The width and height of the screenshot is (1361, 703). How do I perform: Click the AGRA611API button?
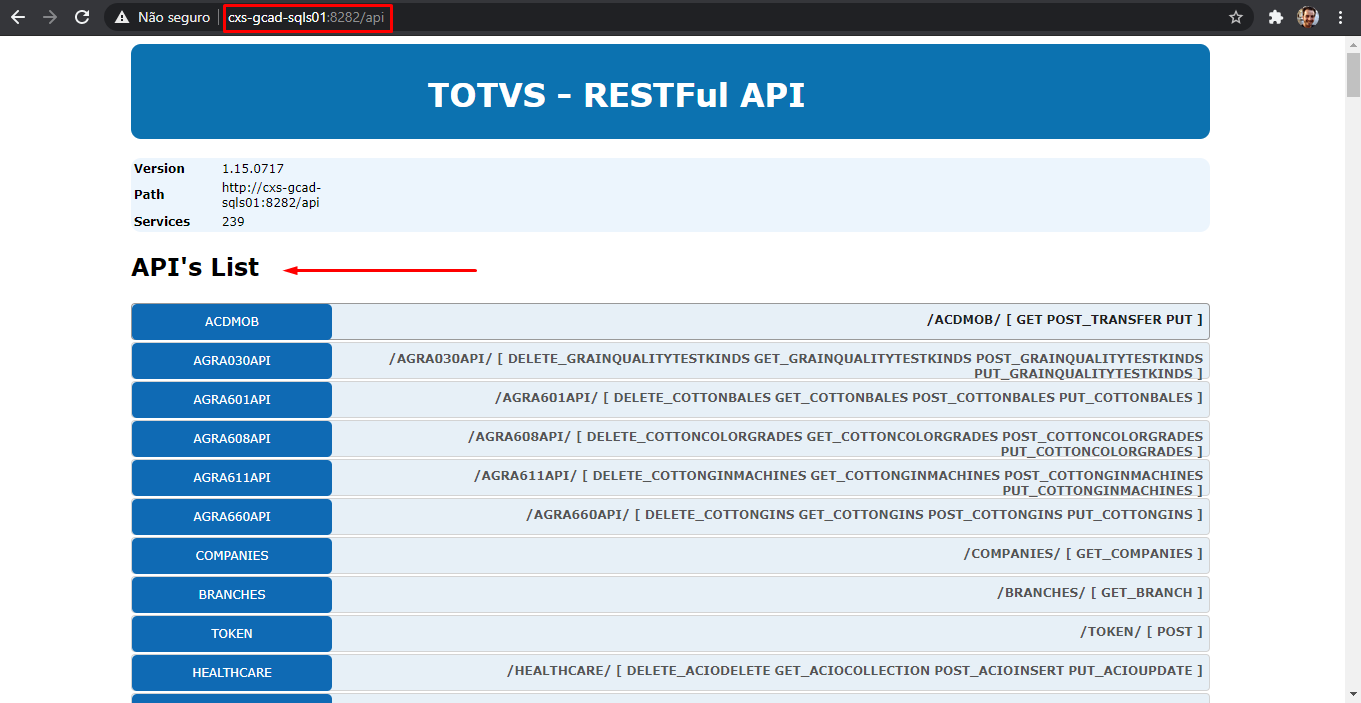click(232, 478)
